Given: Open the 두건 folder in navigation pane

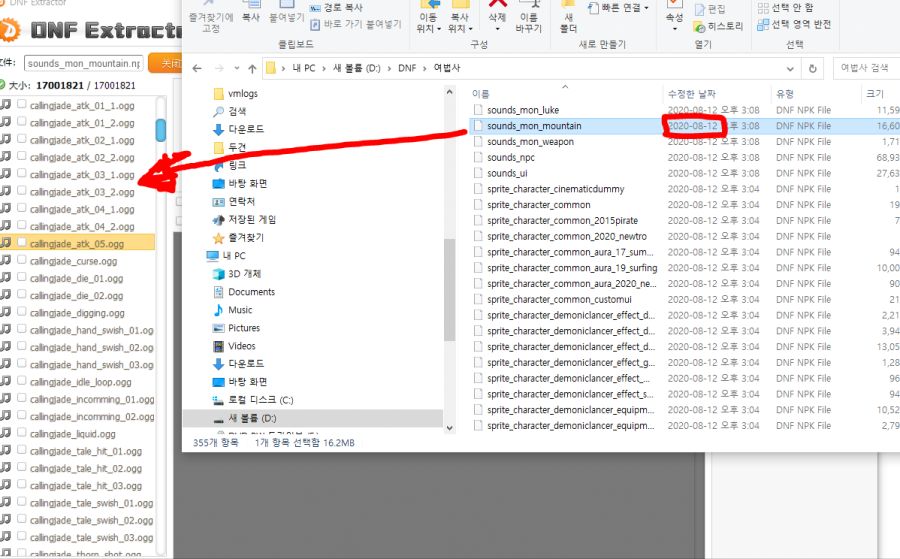Looking at the screenshot, I should [237, 147].
